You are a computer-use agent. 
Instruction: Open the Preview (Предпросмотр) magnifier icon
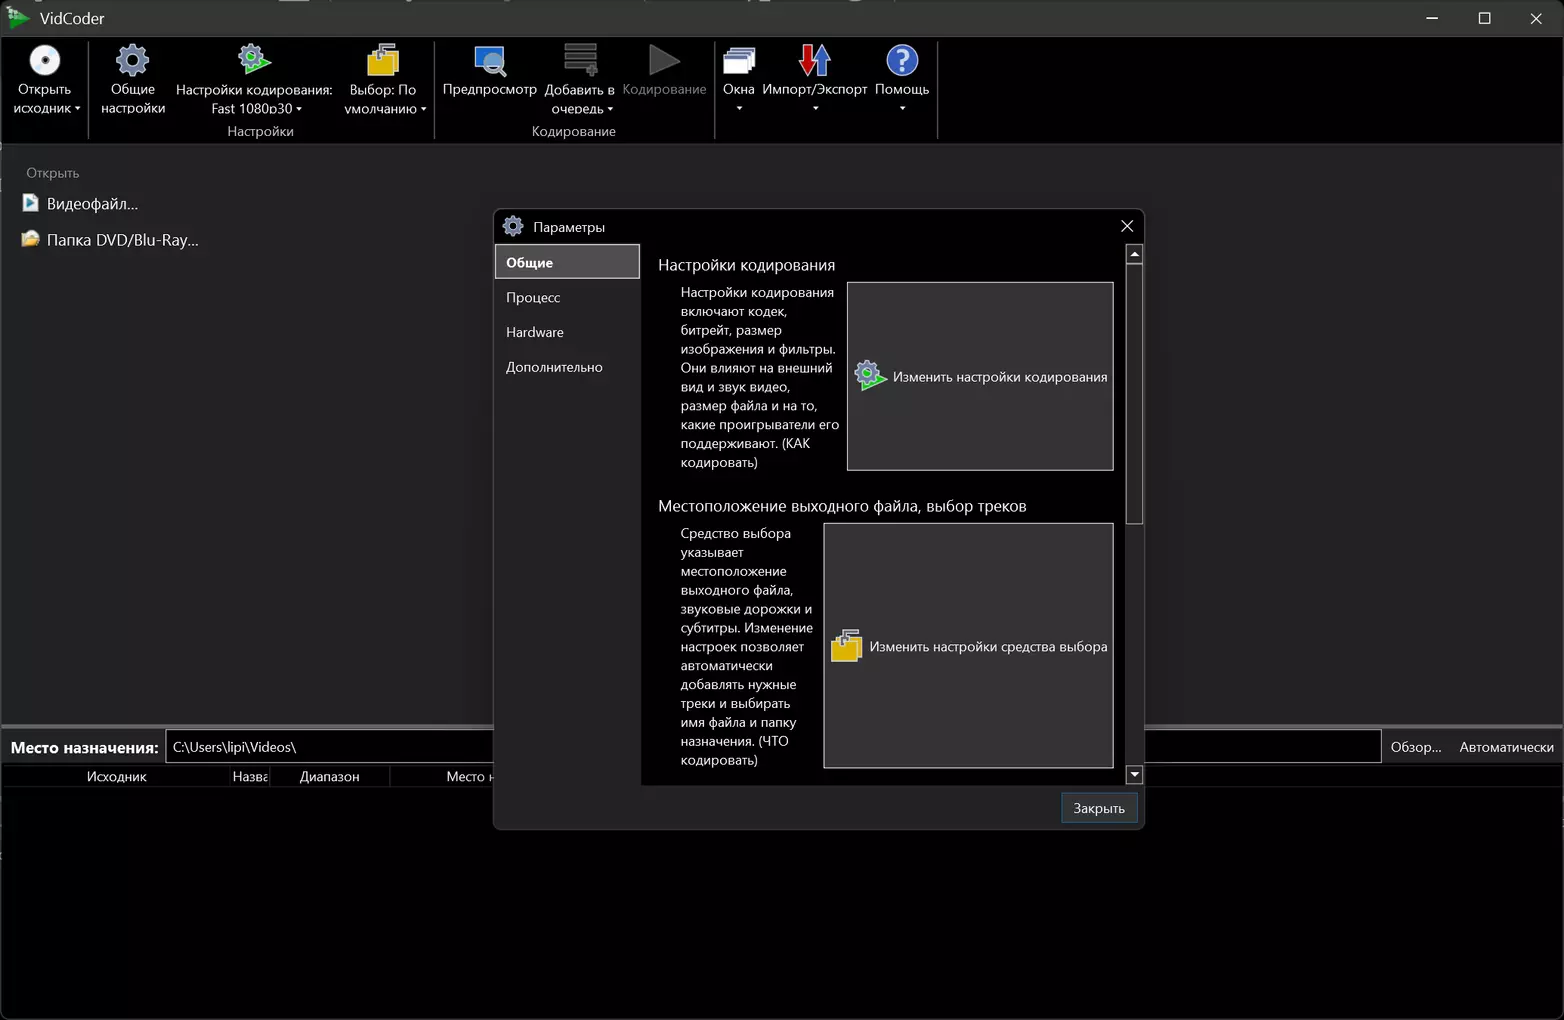click(489, 61)
